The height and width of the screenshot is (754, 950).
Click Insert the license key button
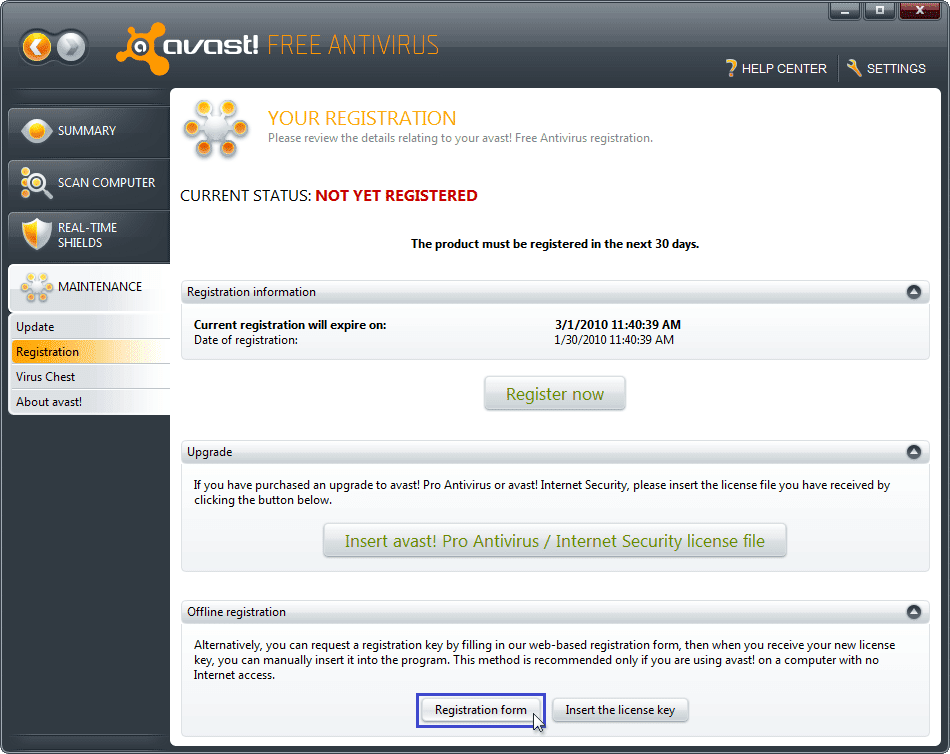(620, 710)
